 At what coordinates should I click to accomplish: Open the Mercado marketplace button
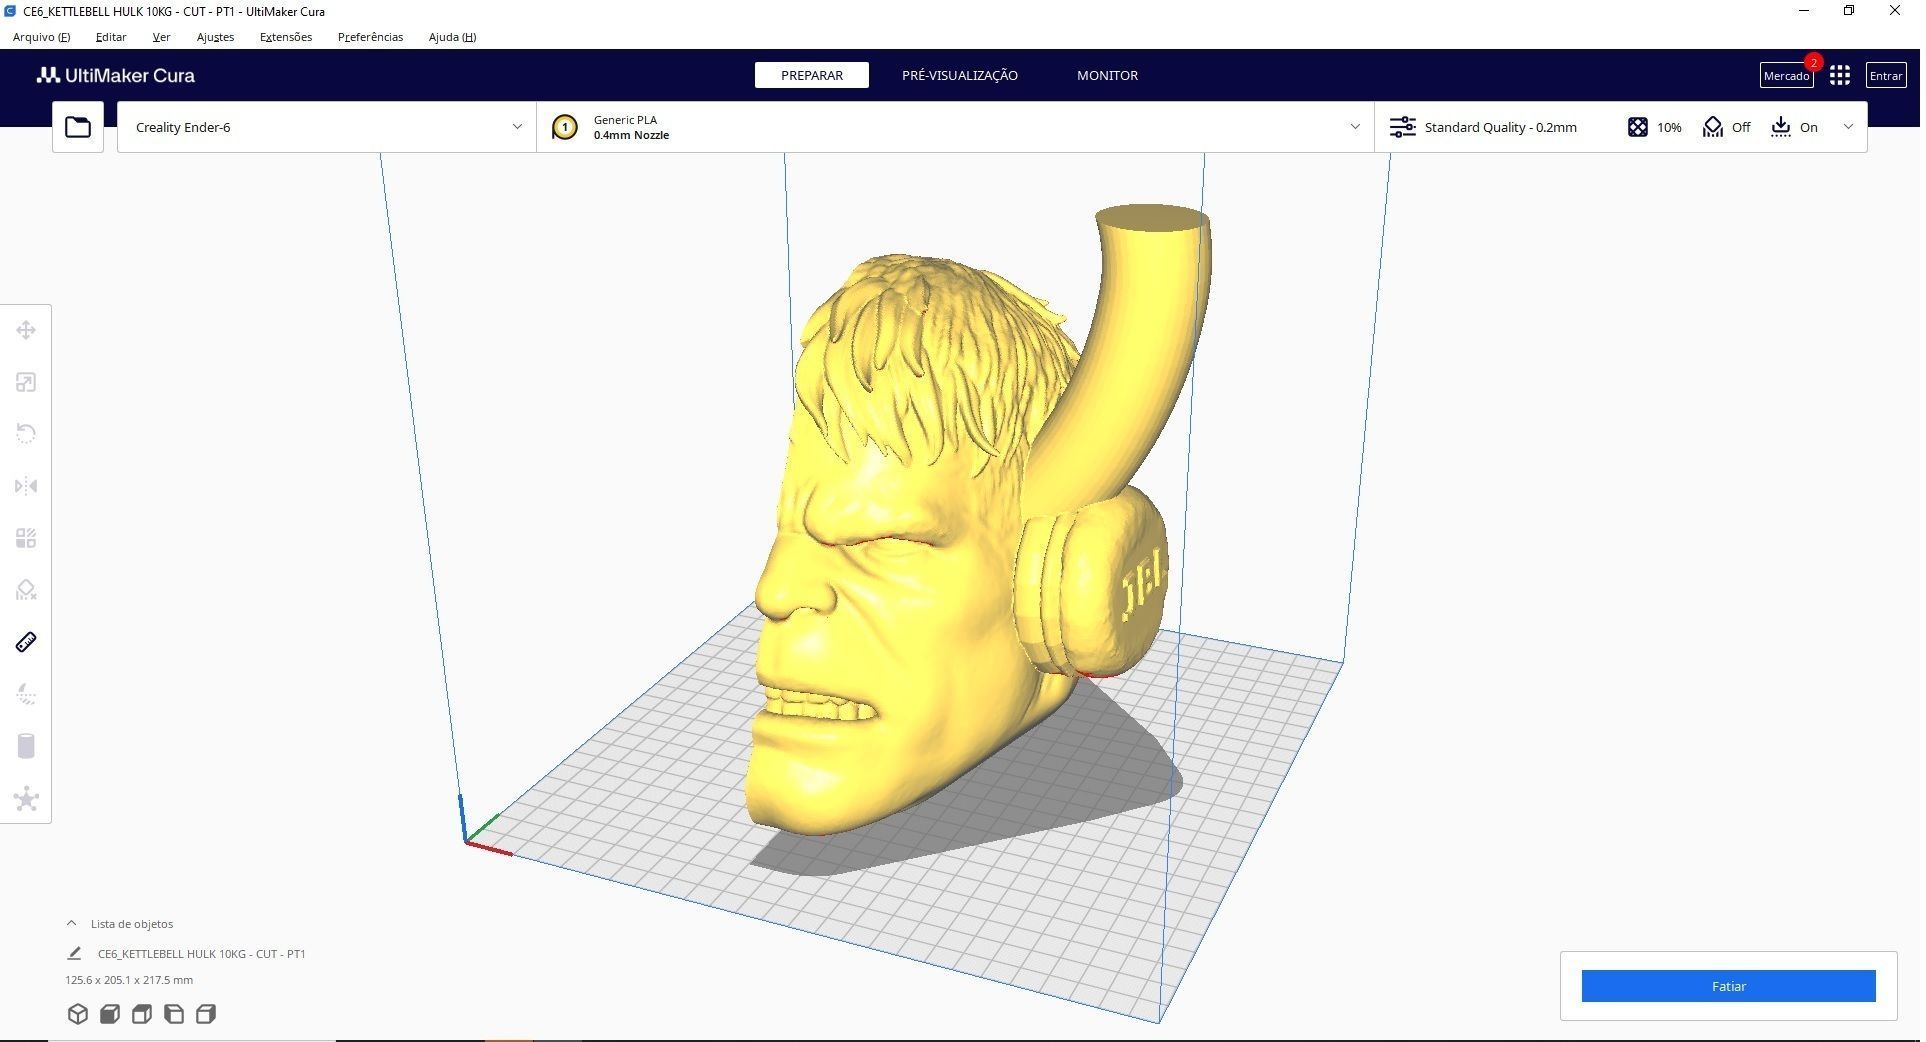tap(1786, 76)
